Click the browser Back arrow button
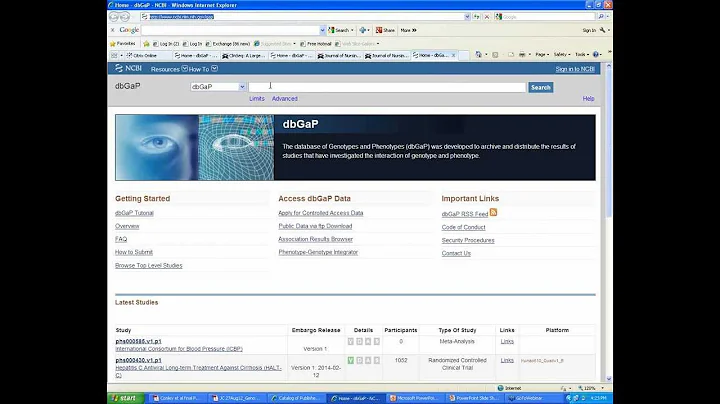Screen dimensions: 720x404 click(114, 17)
